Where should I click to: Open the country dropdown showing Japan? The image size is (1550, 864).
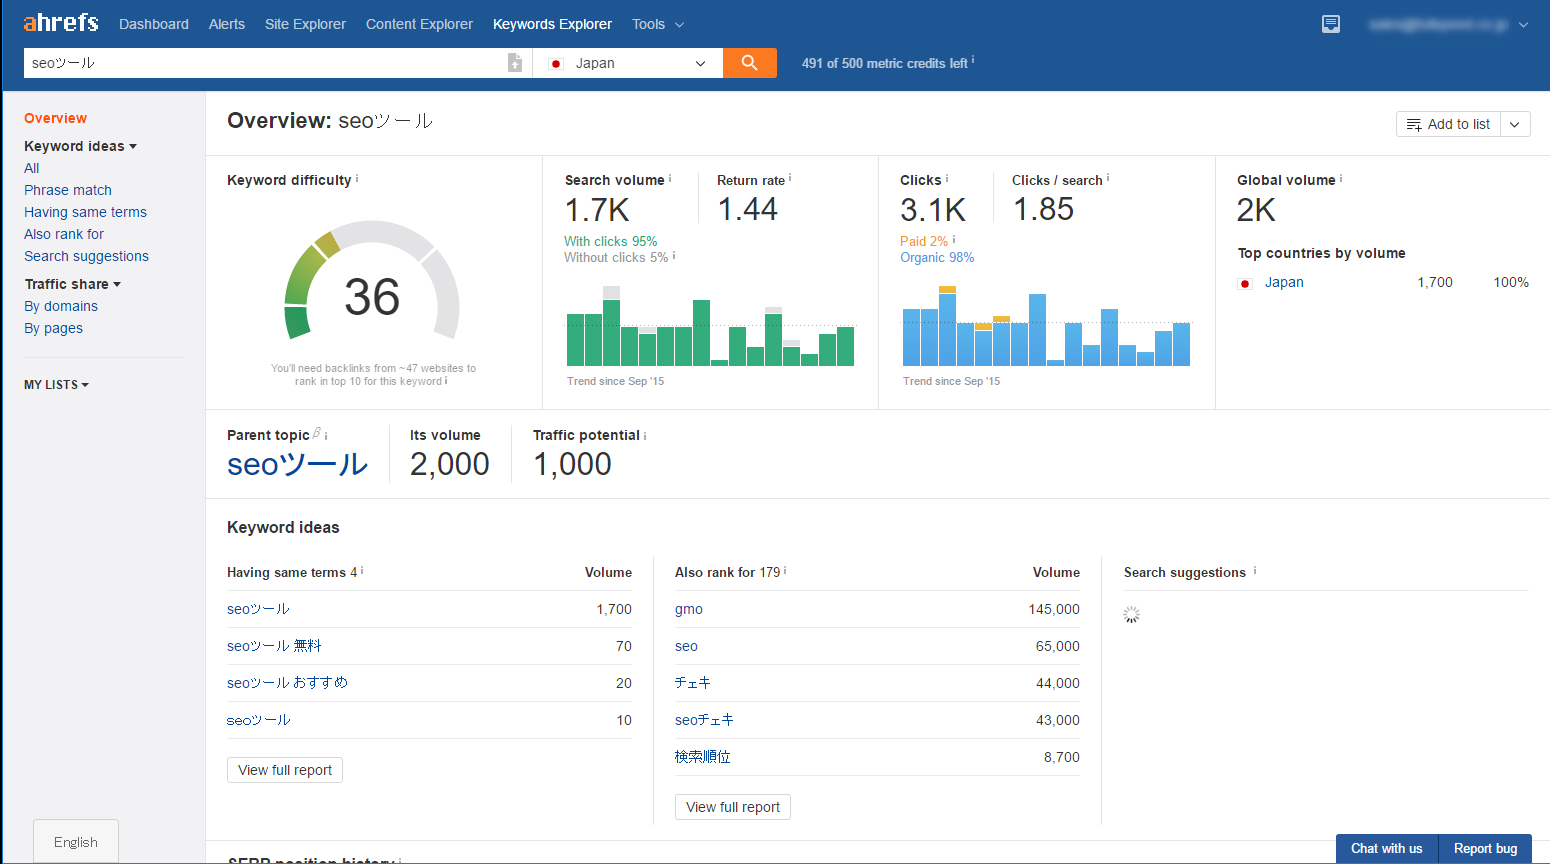(x=627, y=63)
